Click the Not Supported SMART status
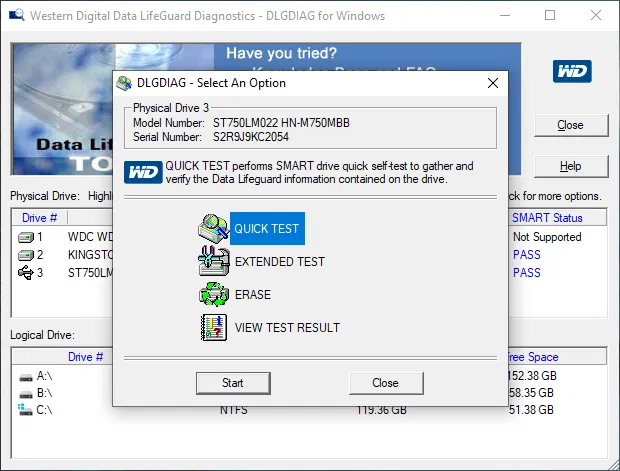The image size is (620, 471). 547,237
